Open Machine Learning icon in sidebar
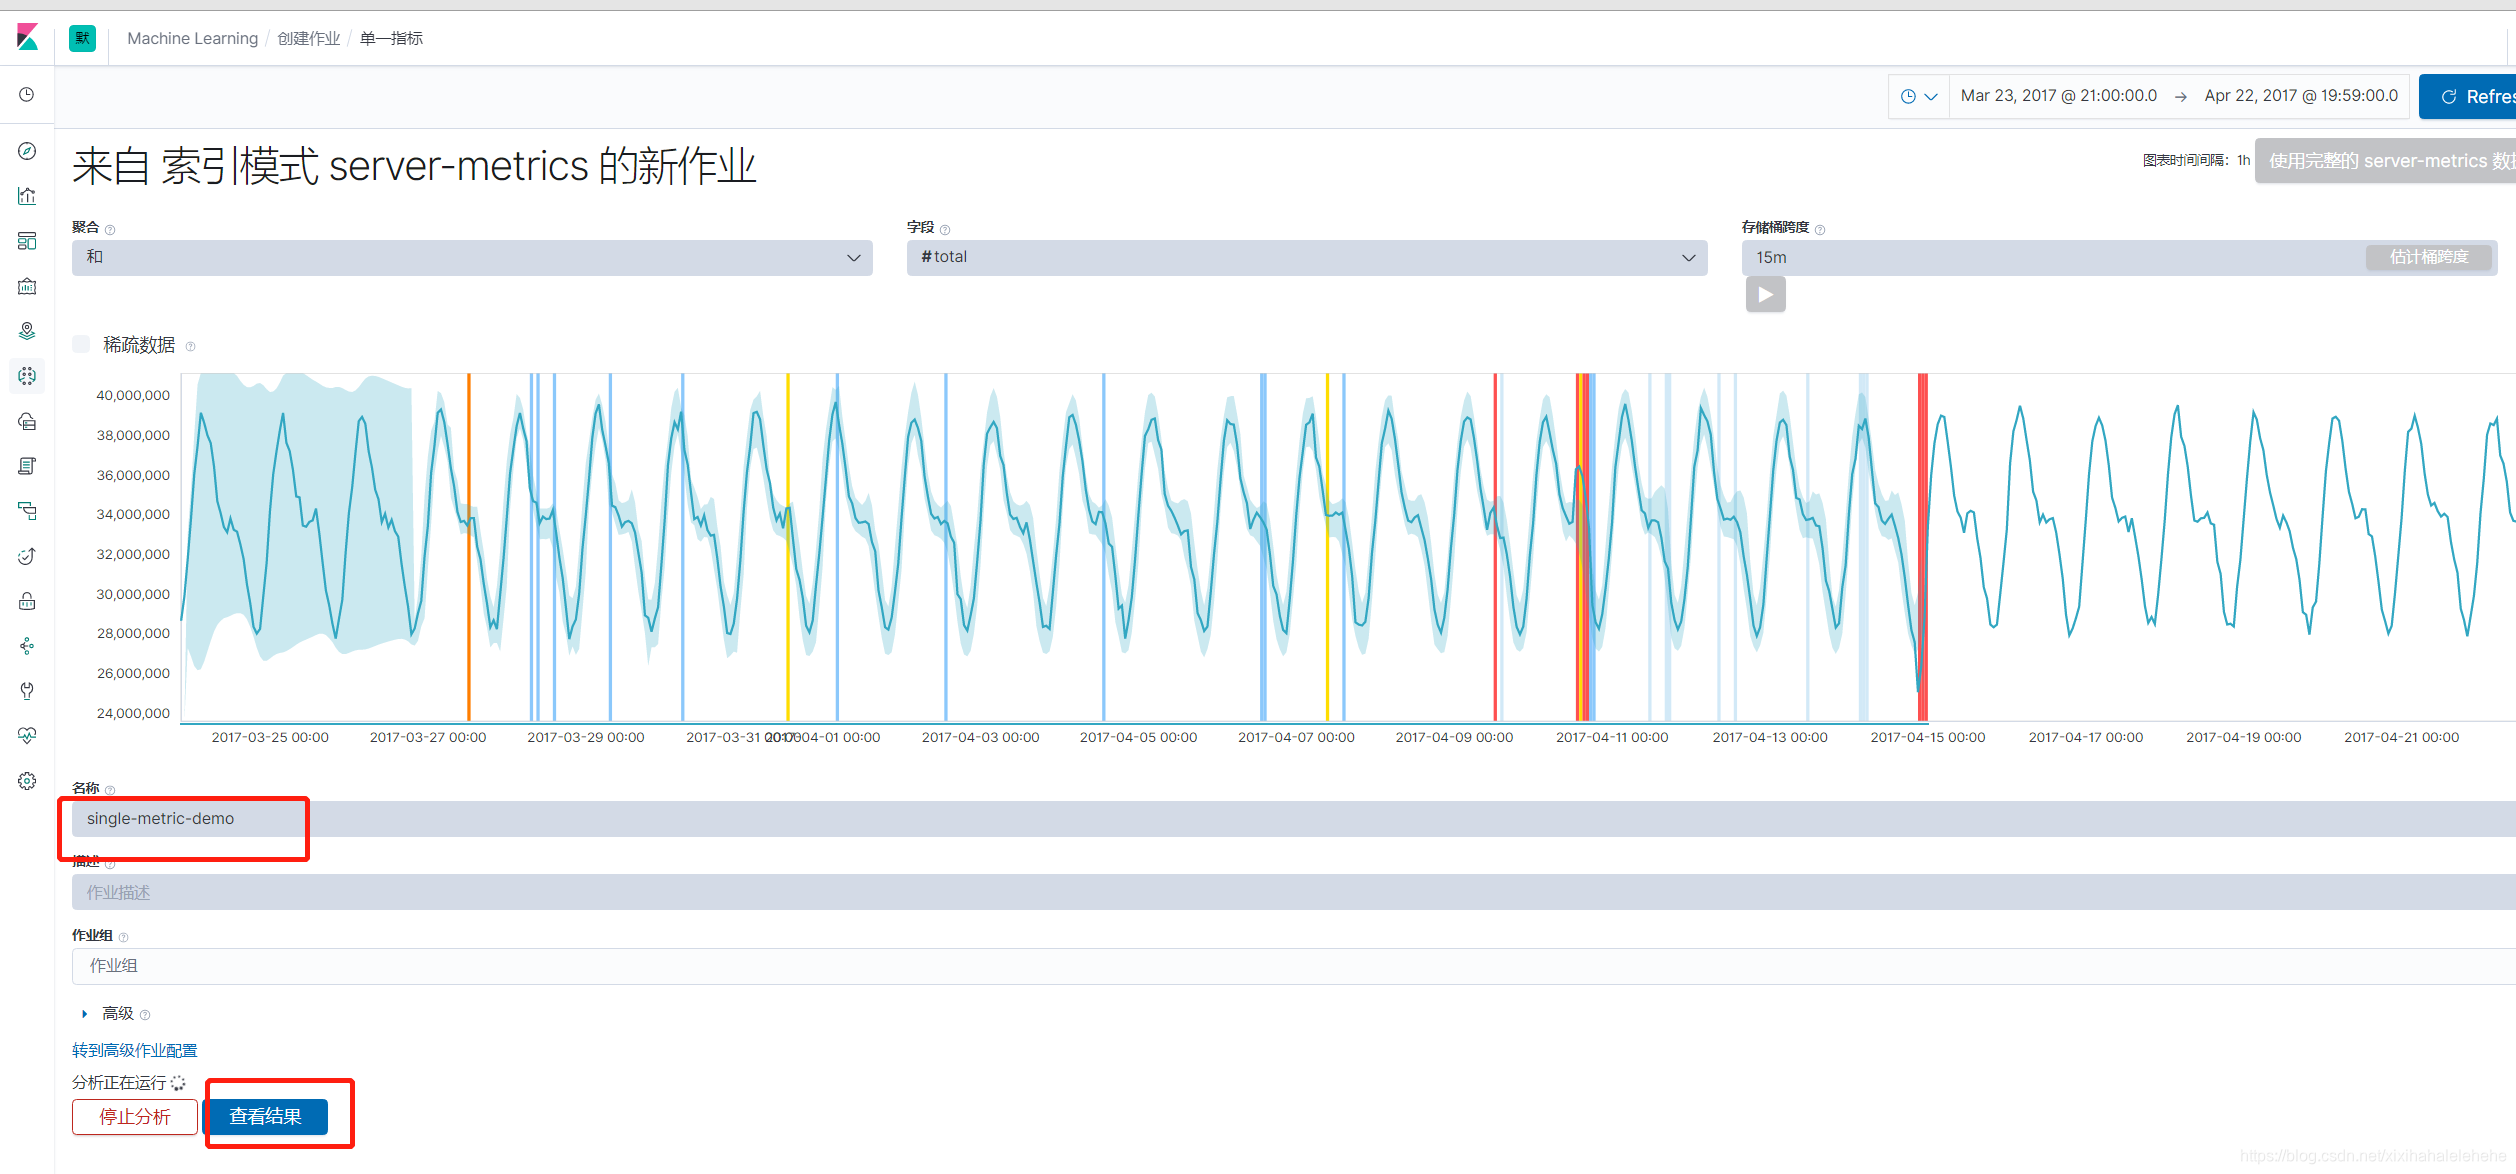Image resolution: width=2516 pixels, height=1174 pixels. point(27,376)
